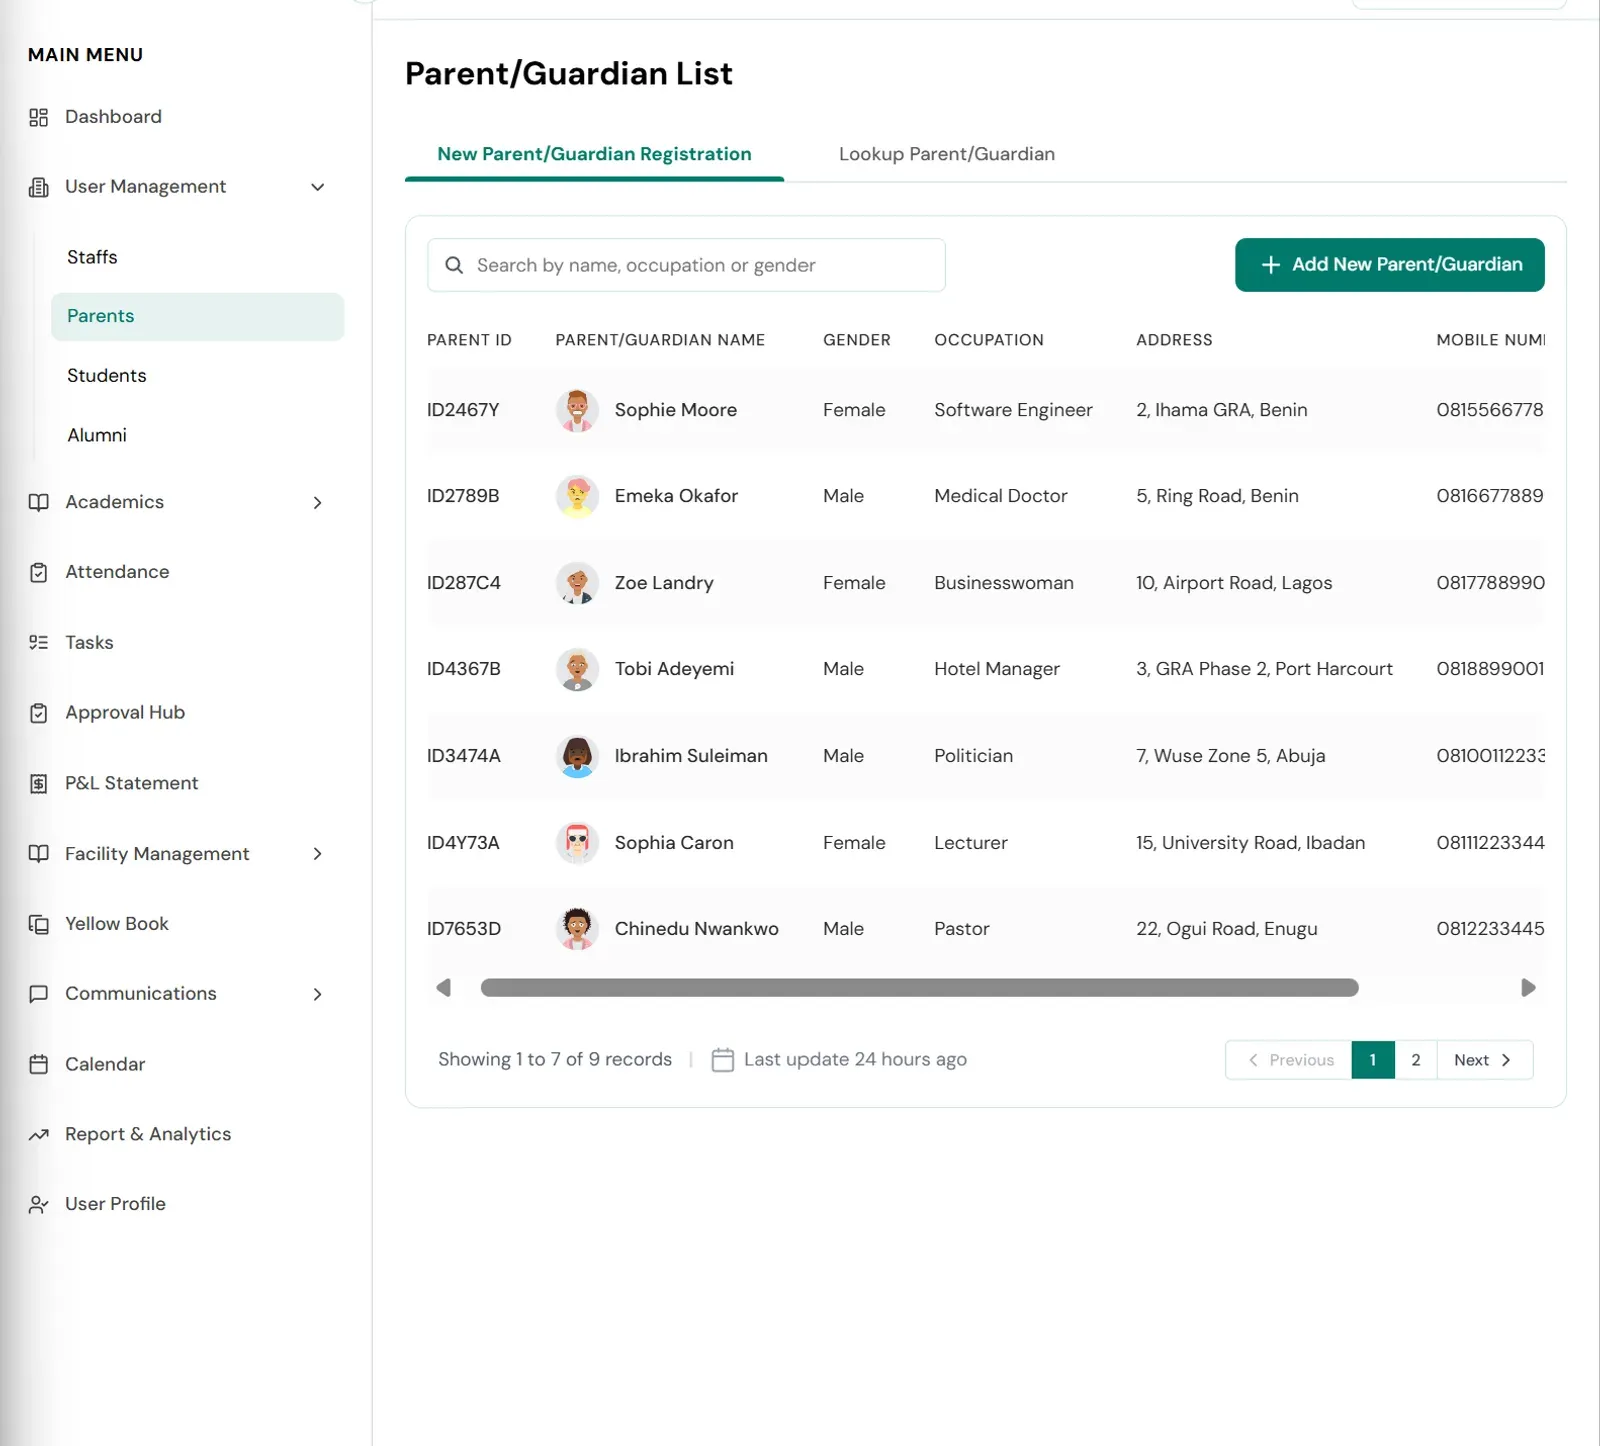The image size is (1600, 1446).
Task: Click Sophie Moore's avatar
Action: (x=577, y=410)
